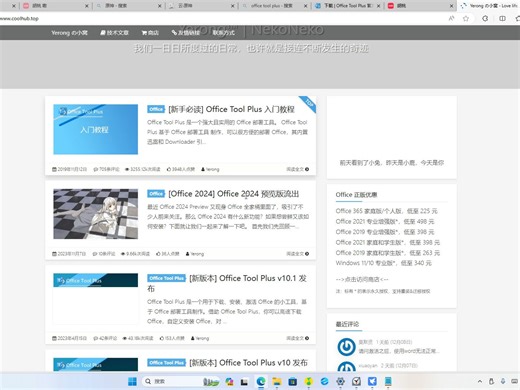Viewport: 520px width, 390px height.
Task: Click the author icon beside Yerong on v10.1 post
Action: pyautogui.click(x=193, y=338)
